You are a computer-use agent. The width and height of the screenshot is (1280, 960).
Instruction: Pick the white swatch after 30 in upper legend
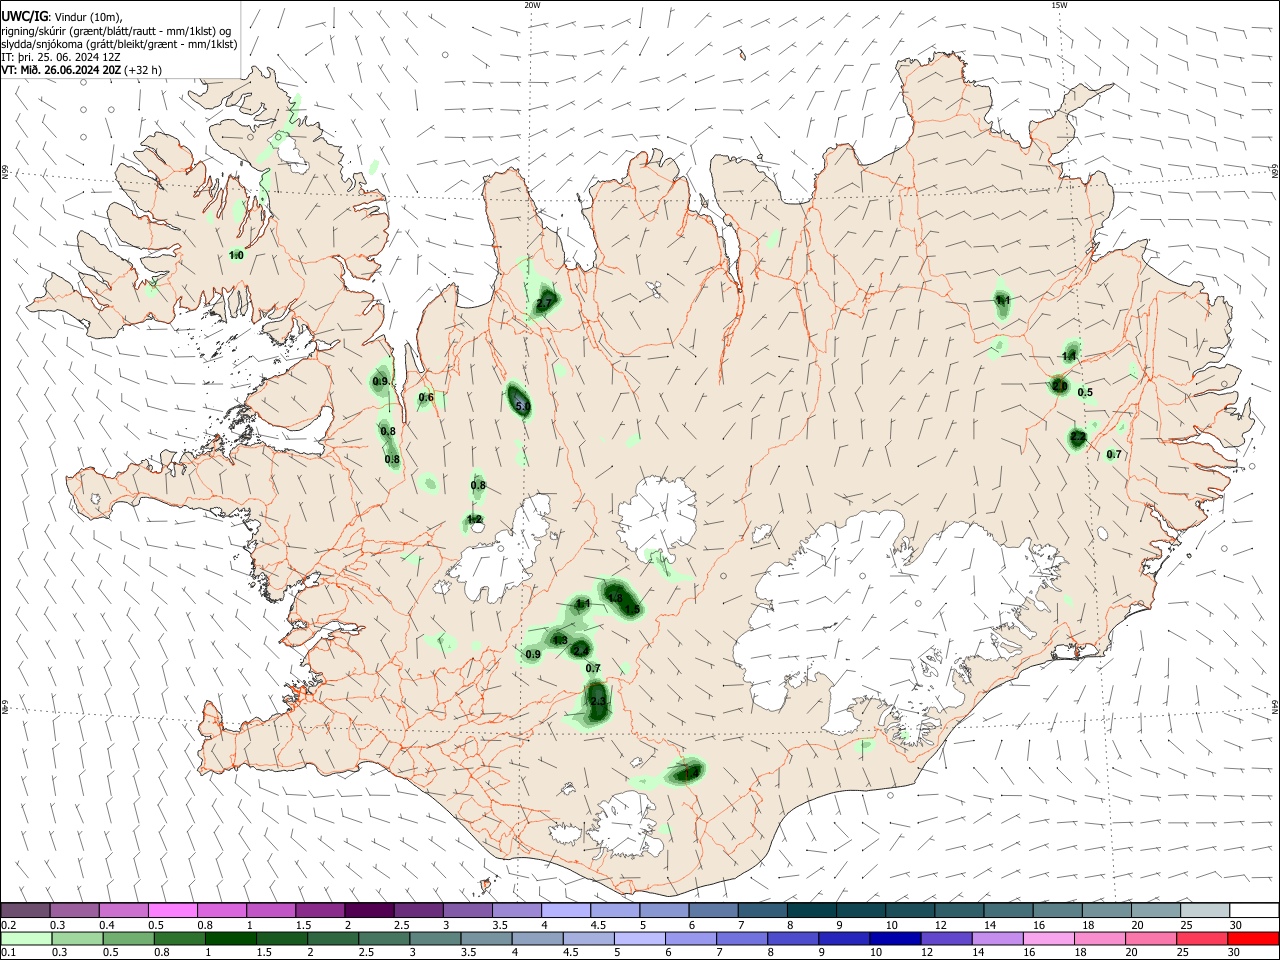click(x=1254, y=911)
